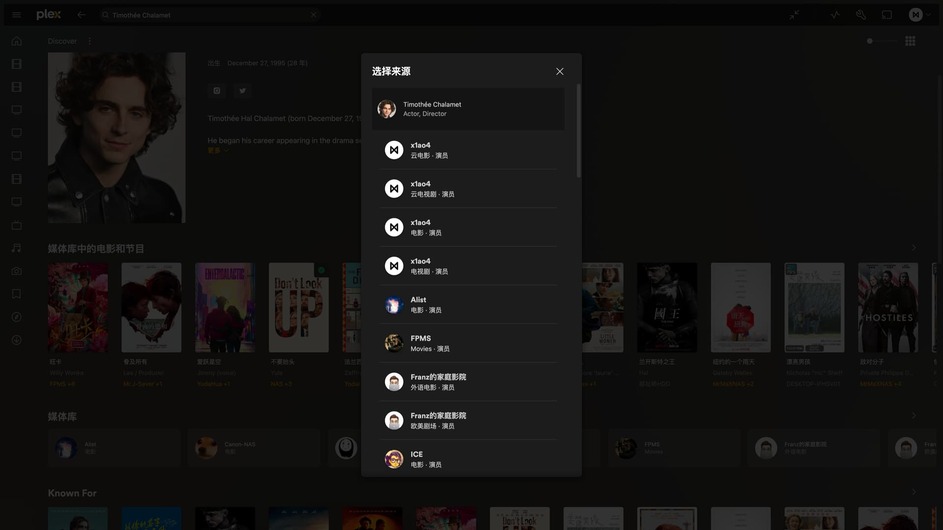
Task: Switch view with the grid icon
Action: tap(911, 41)
